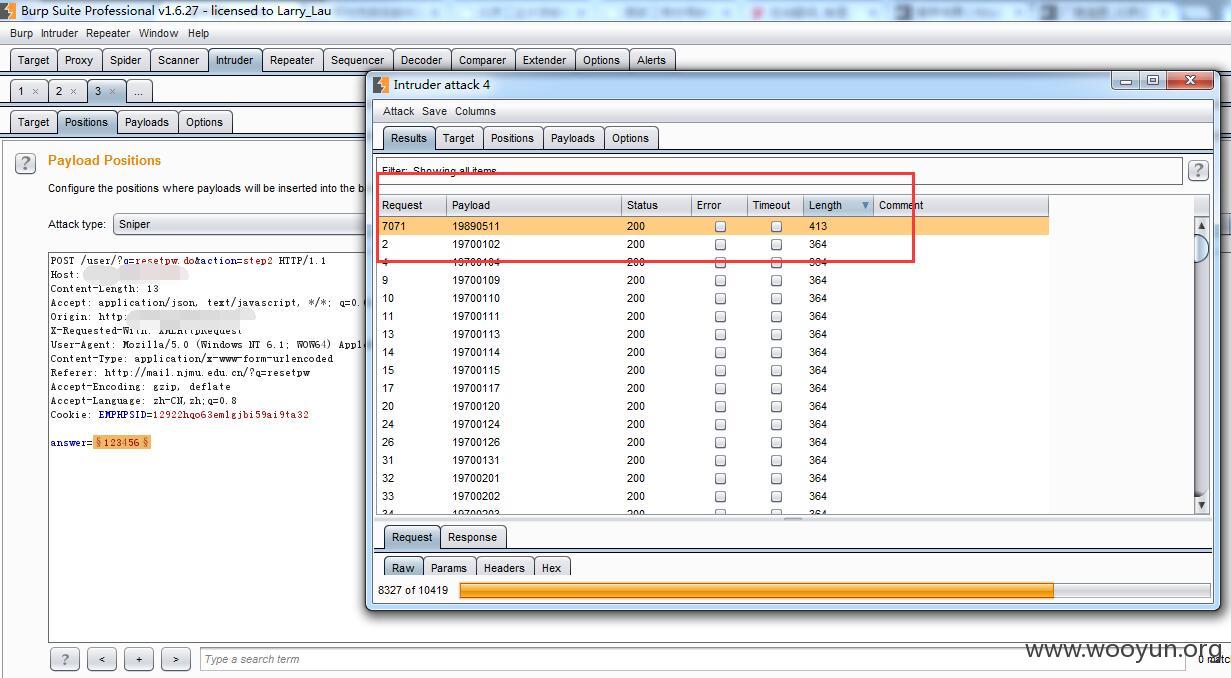The width and height of the screenshot is (1231, 678).
Task: Open the Intruder attack filter help icon
Action: pos(1197,170)
